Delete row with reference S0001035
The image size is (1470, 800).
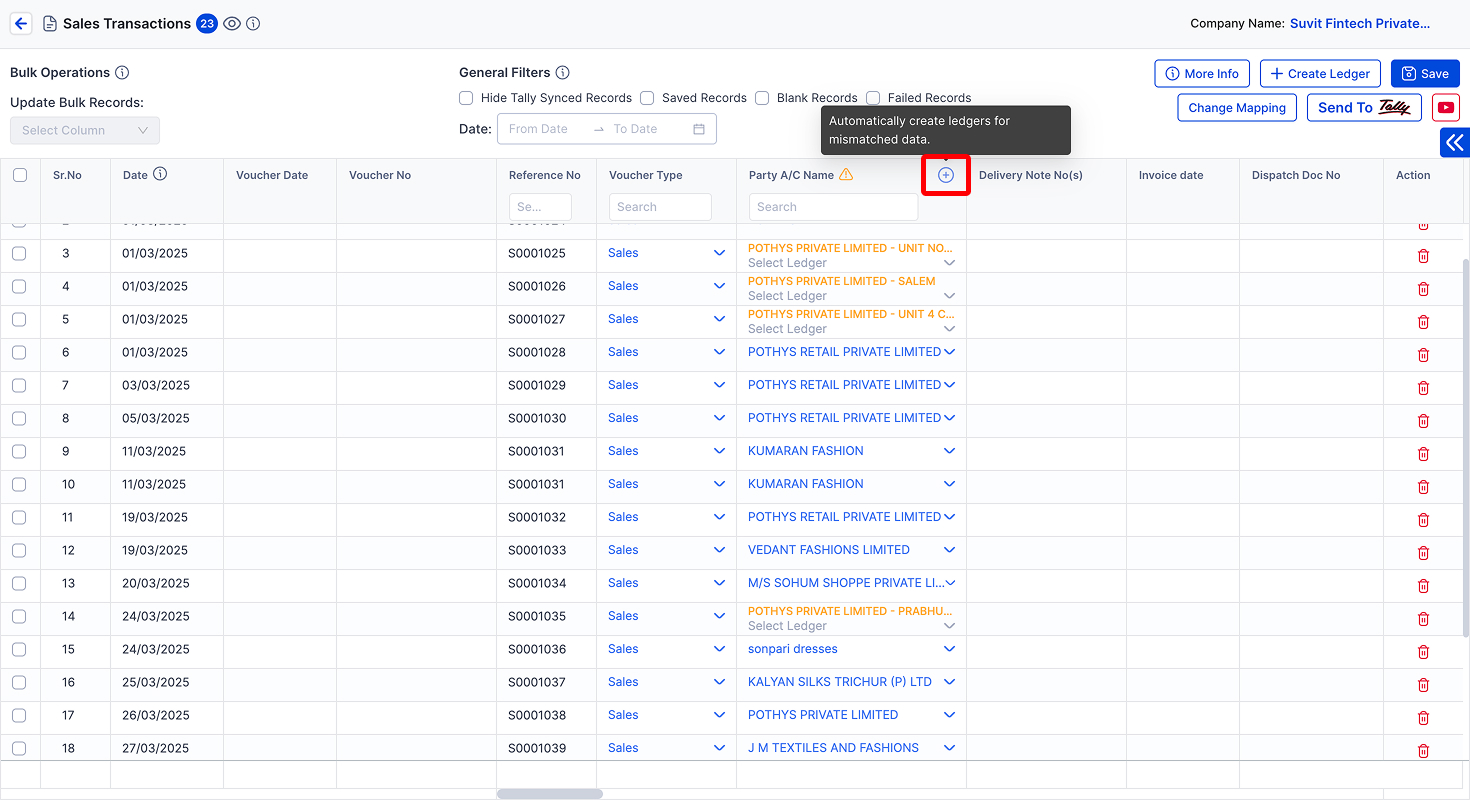[x=1423, y=619]
